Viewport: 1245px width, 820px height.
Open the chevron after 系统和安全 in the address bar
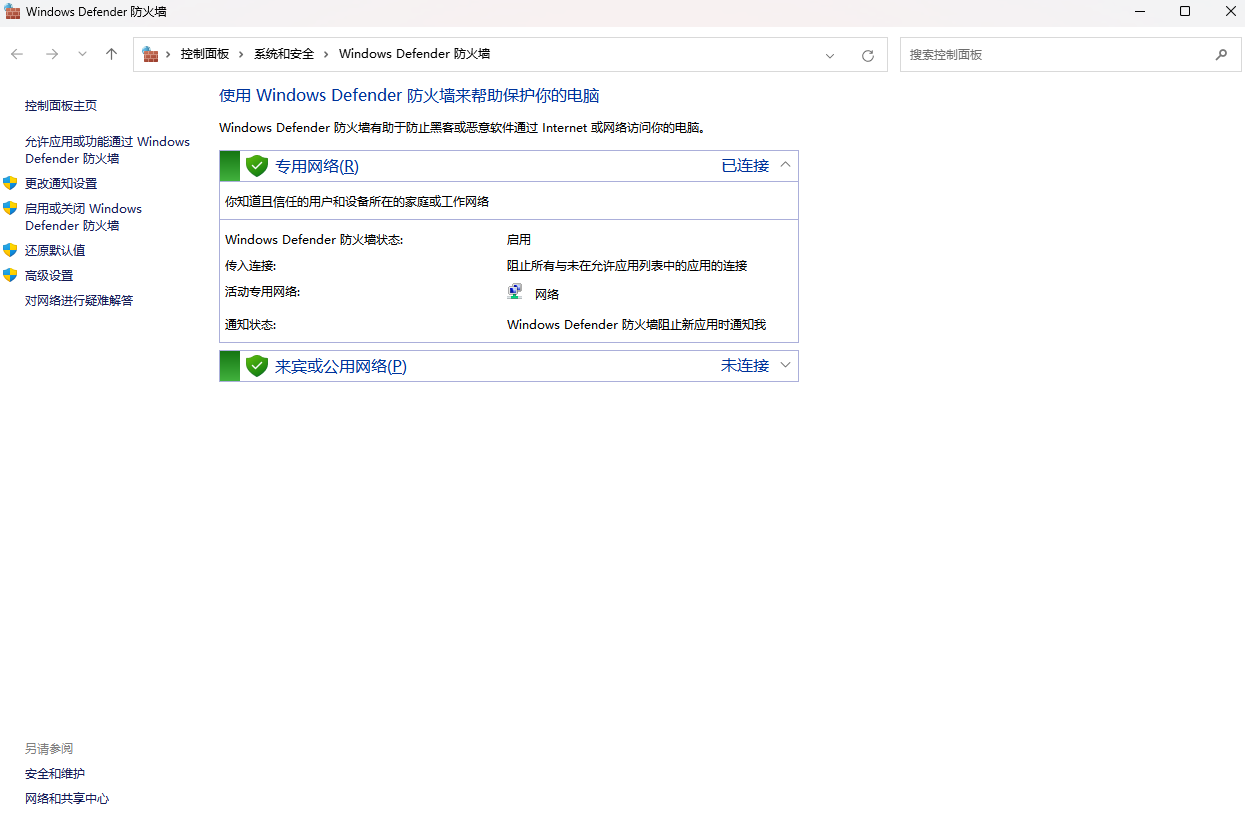[x=326, y=54]
